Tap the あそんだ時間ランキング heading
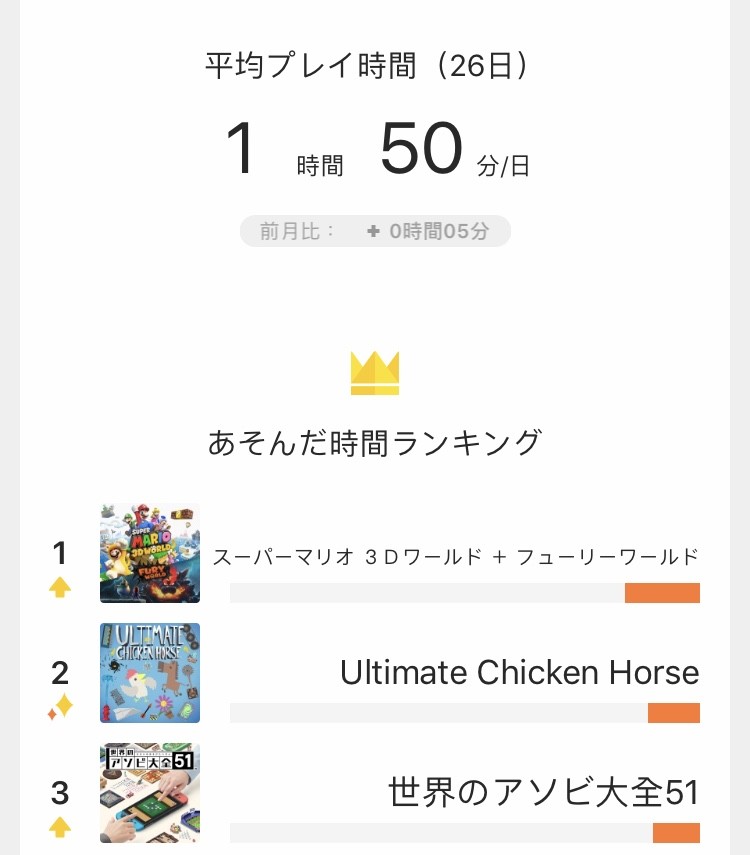 [375, 442]
